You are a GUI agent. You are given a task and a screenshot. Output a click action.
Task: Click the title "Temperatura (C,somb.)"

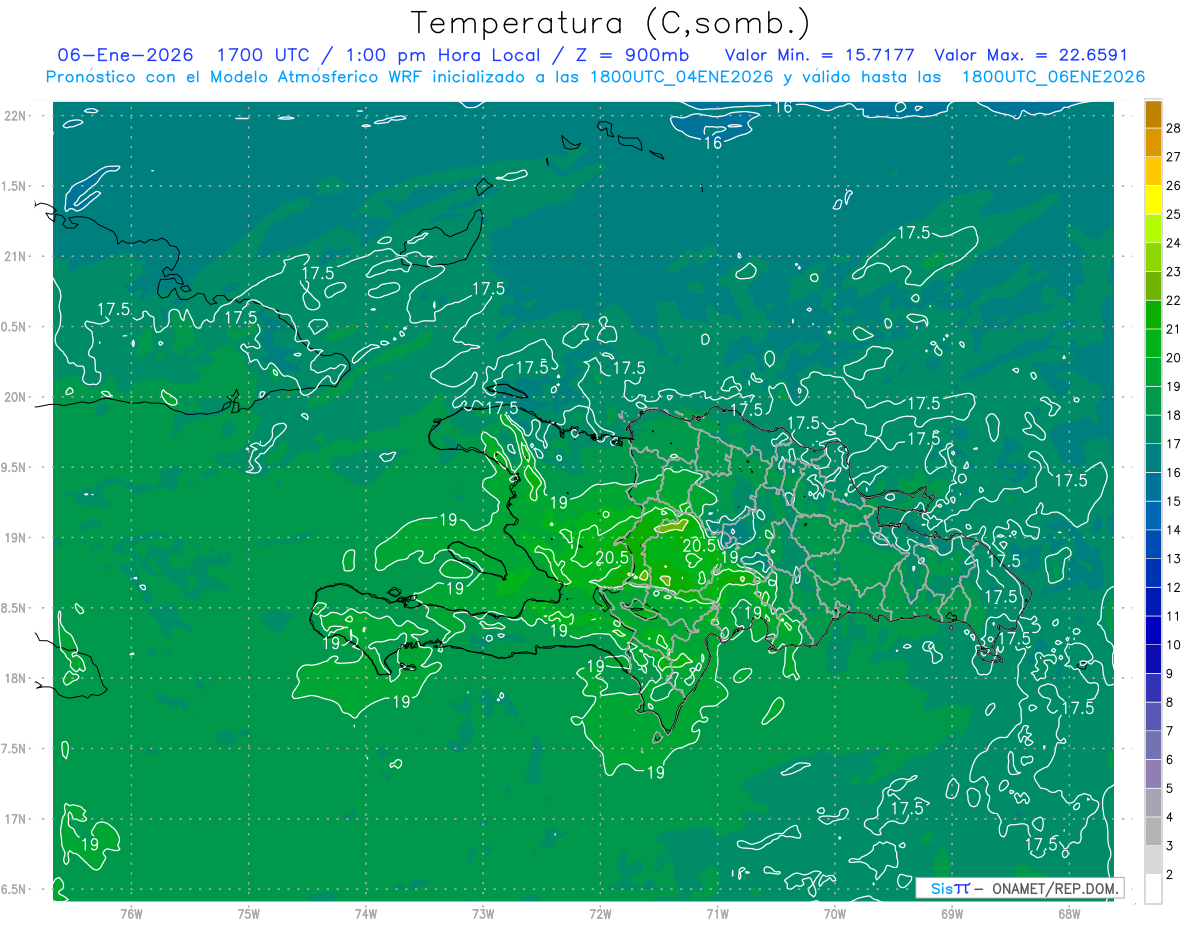pyautogui.click(x=611, y=23)
